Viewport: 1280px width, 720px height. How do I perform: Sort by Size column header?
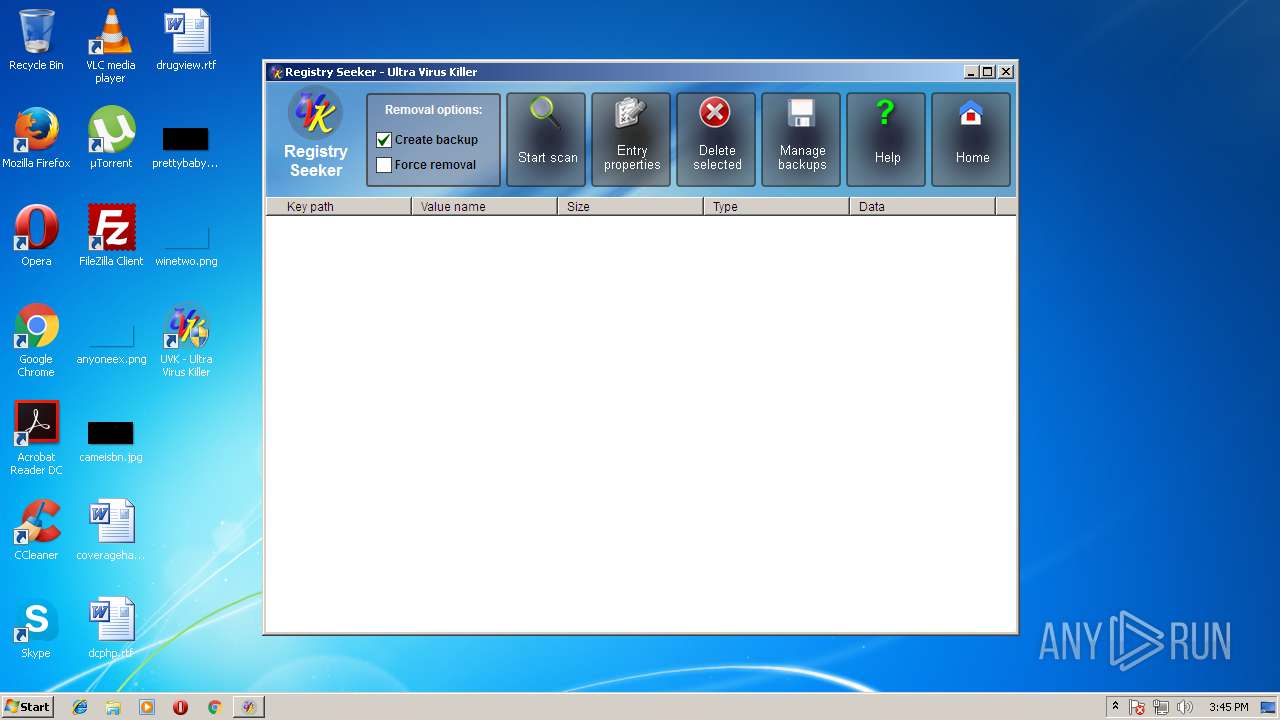(631, 206)
